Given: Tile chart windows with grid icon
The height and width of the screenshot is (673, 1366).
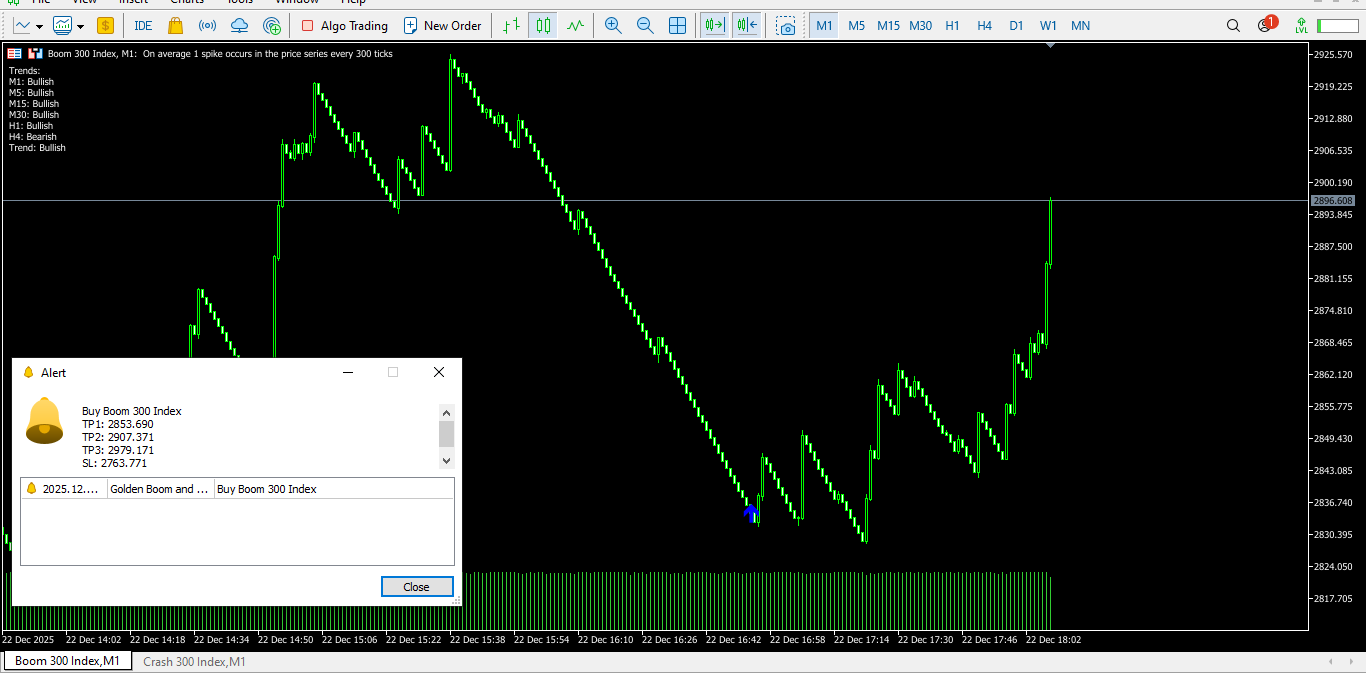Looking at the screenshot, I should coord(677,26).
